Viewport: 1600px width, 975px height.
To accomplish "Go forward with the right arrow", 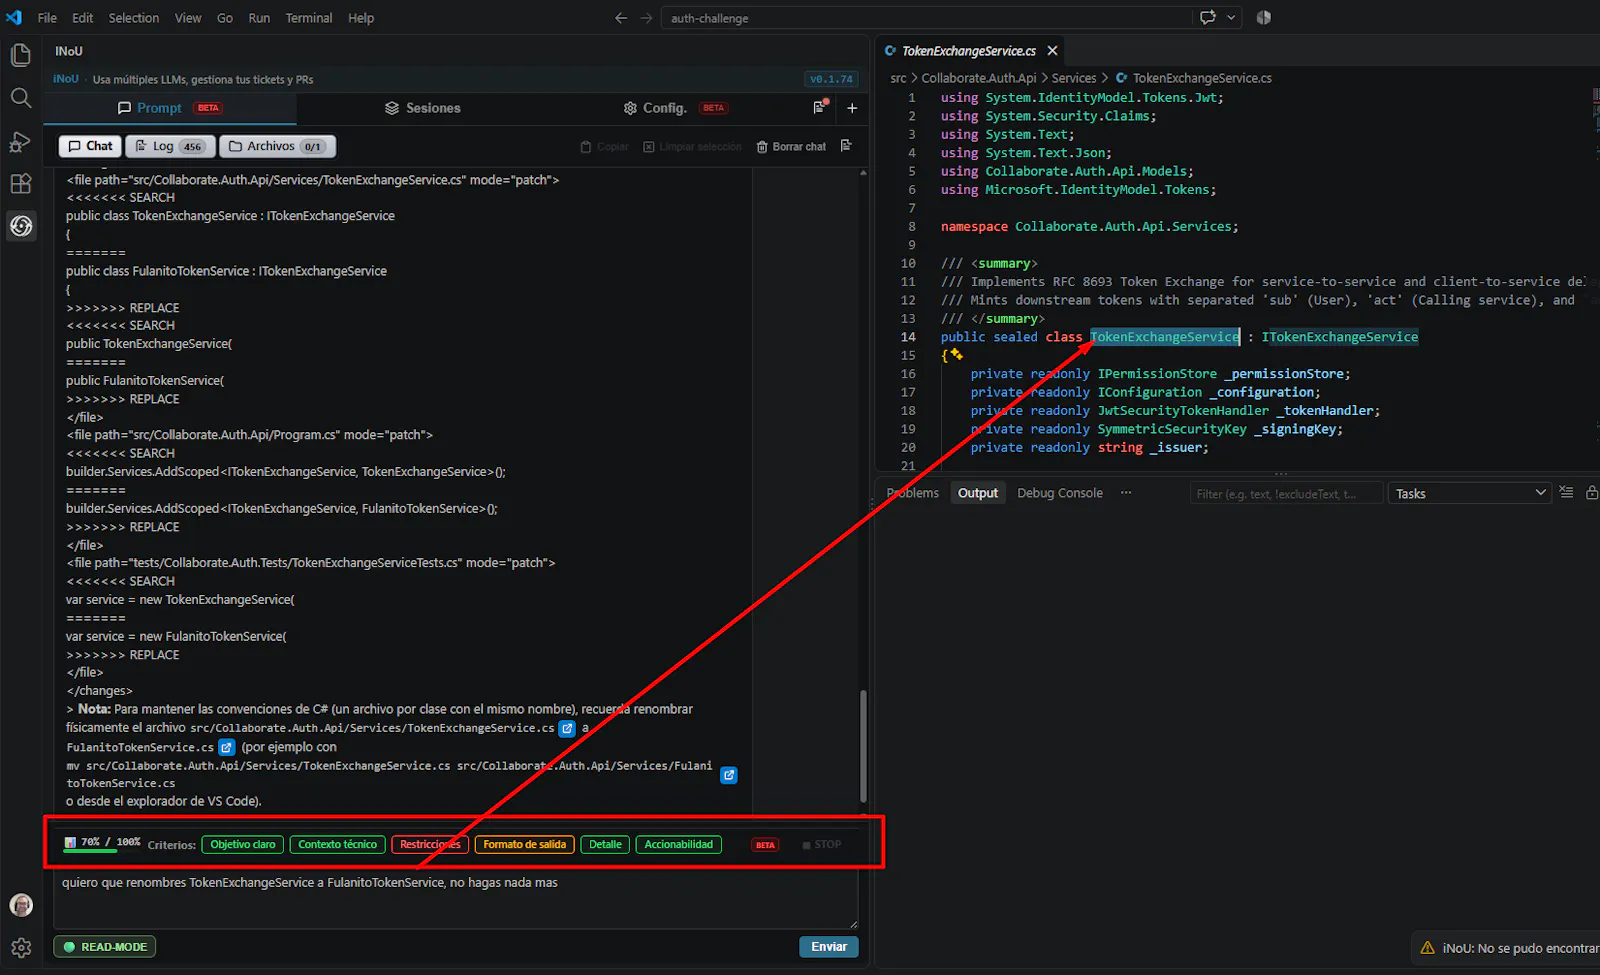I will pos(646,18).
